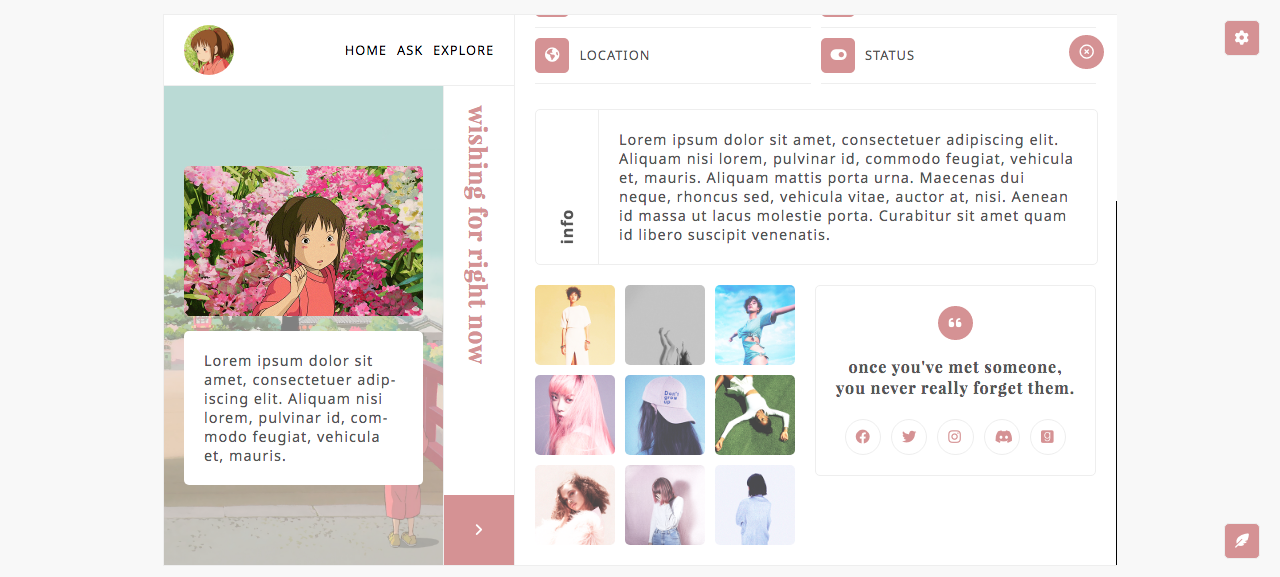The width and height of the screenshot is (1280, 577).
Task: Click the toggle icon beside STATUS
Action: [838, 55]
